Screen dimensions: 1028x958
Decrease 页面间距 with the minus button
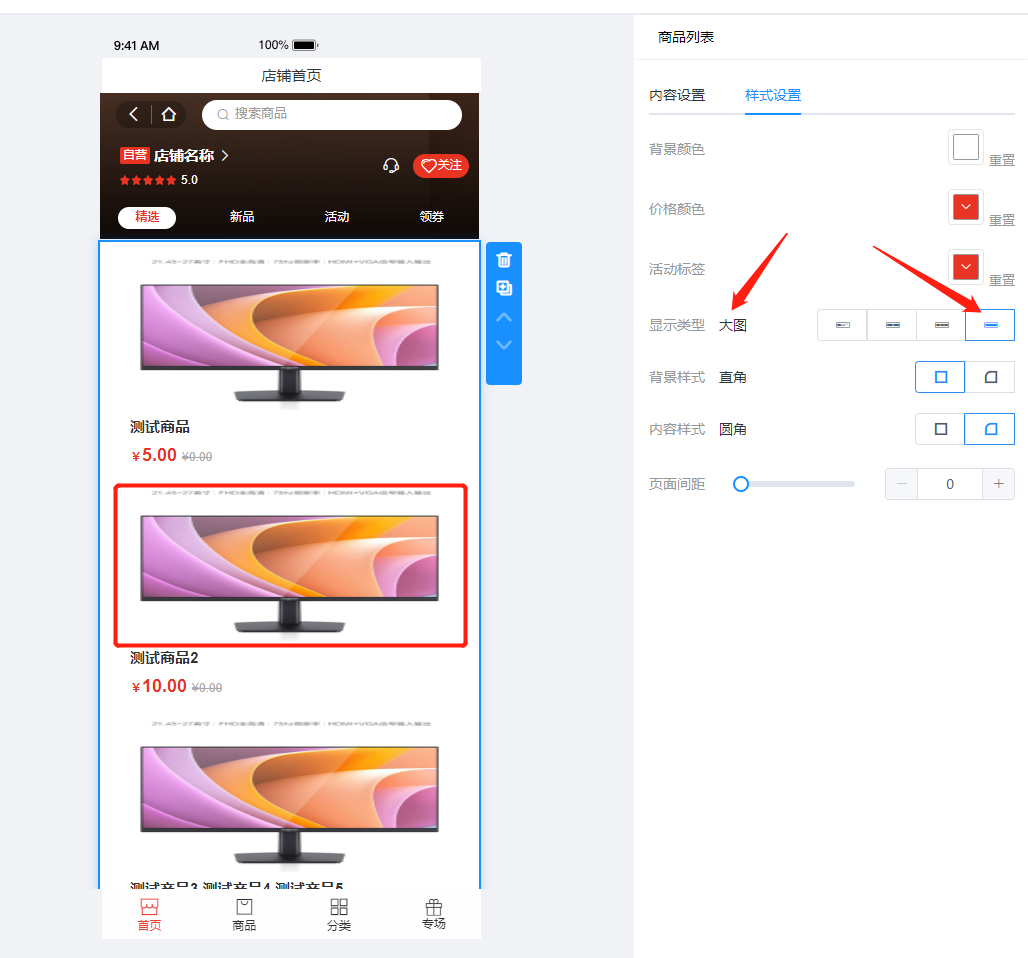tap(901, 484)
